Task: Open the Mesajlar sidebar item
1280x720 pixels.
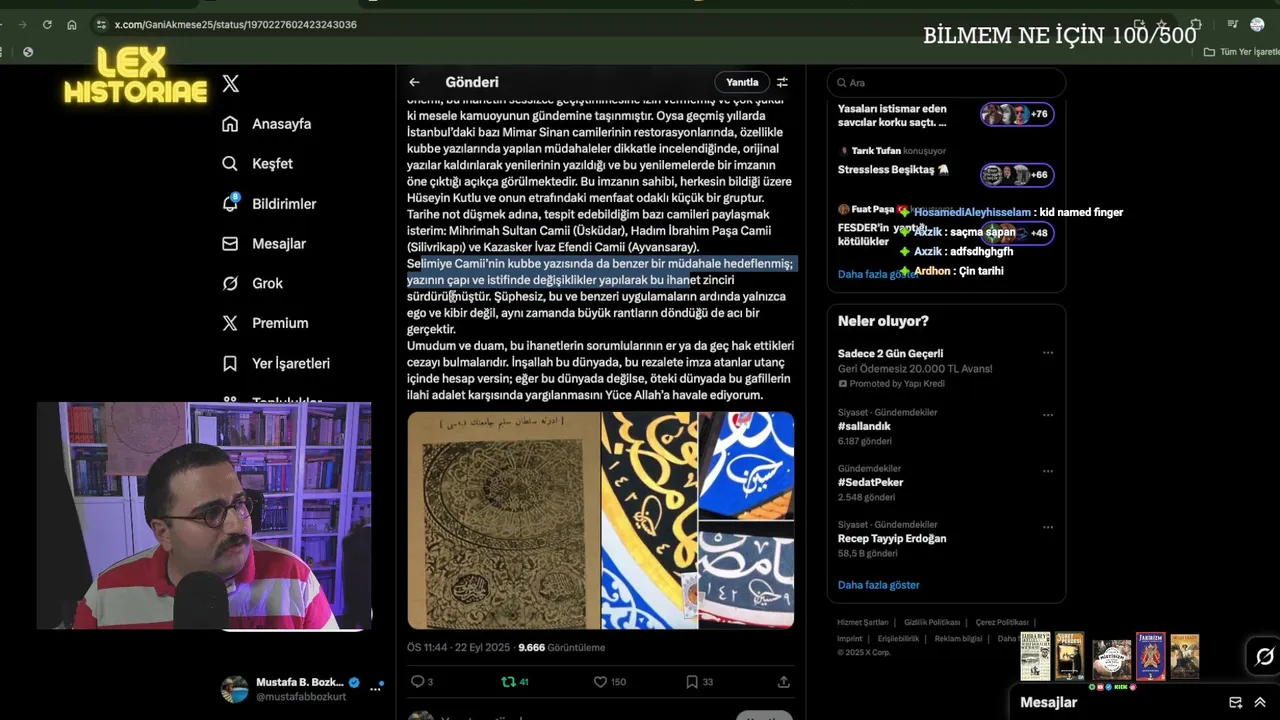Action: click(264, 243)
